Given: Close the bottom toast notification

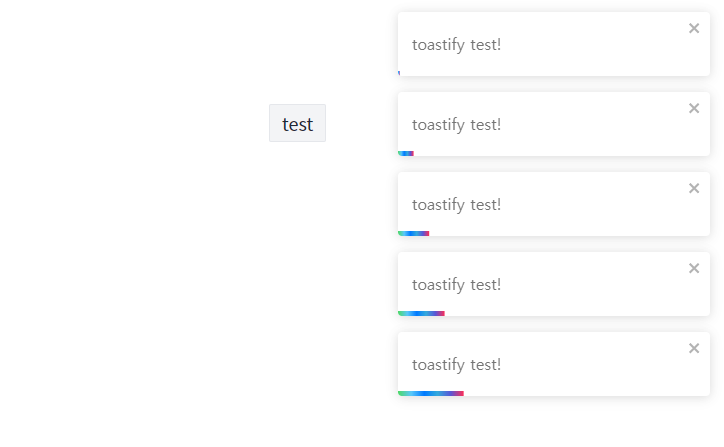Looking at the screenshot, I should click(x=694, y=348).
